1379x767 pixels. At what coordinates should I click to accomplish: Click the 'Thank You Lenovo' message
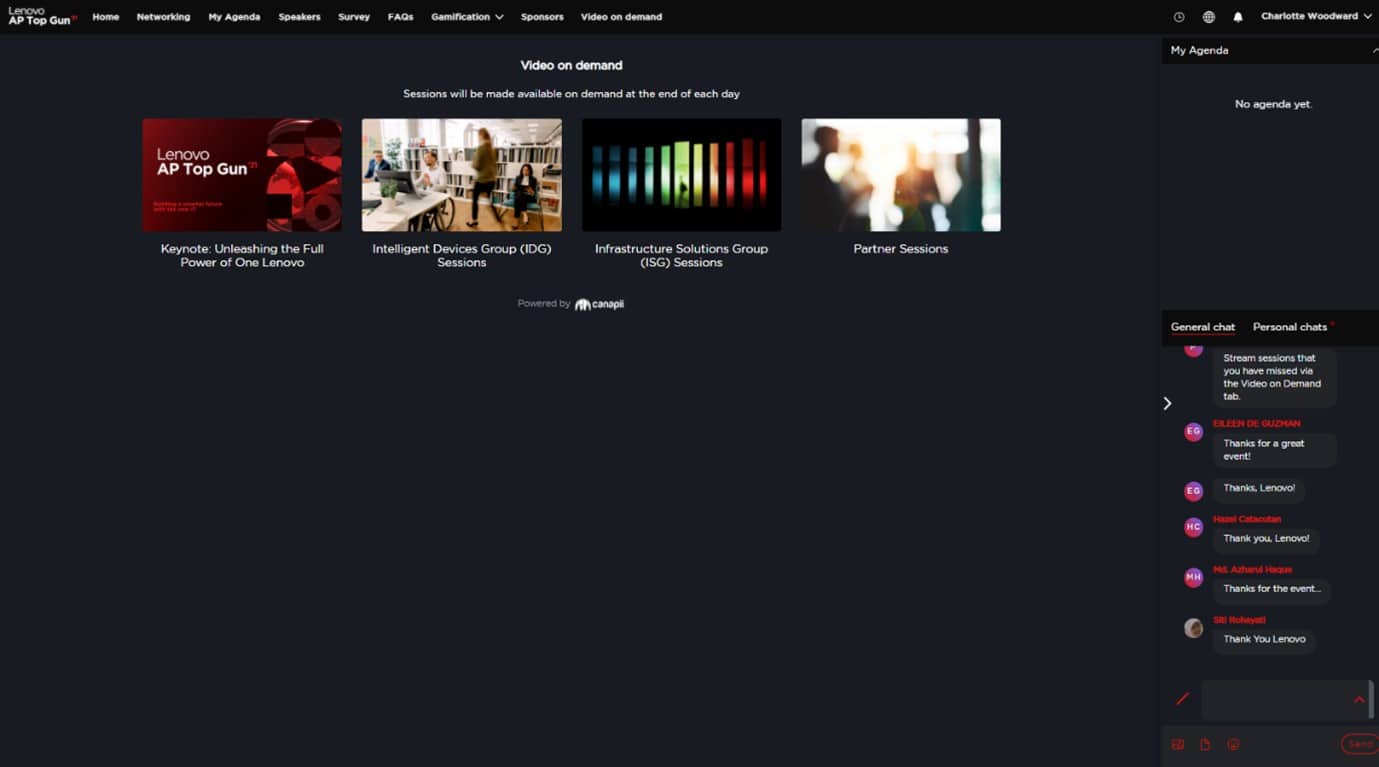pos(1264,639)
